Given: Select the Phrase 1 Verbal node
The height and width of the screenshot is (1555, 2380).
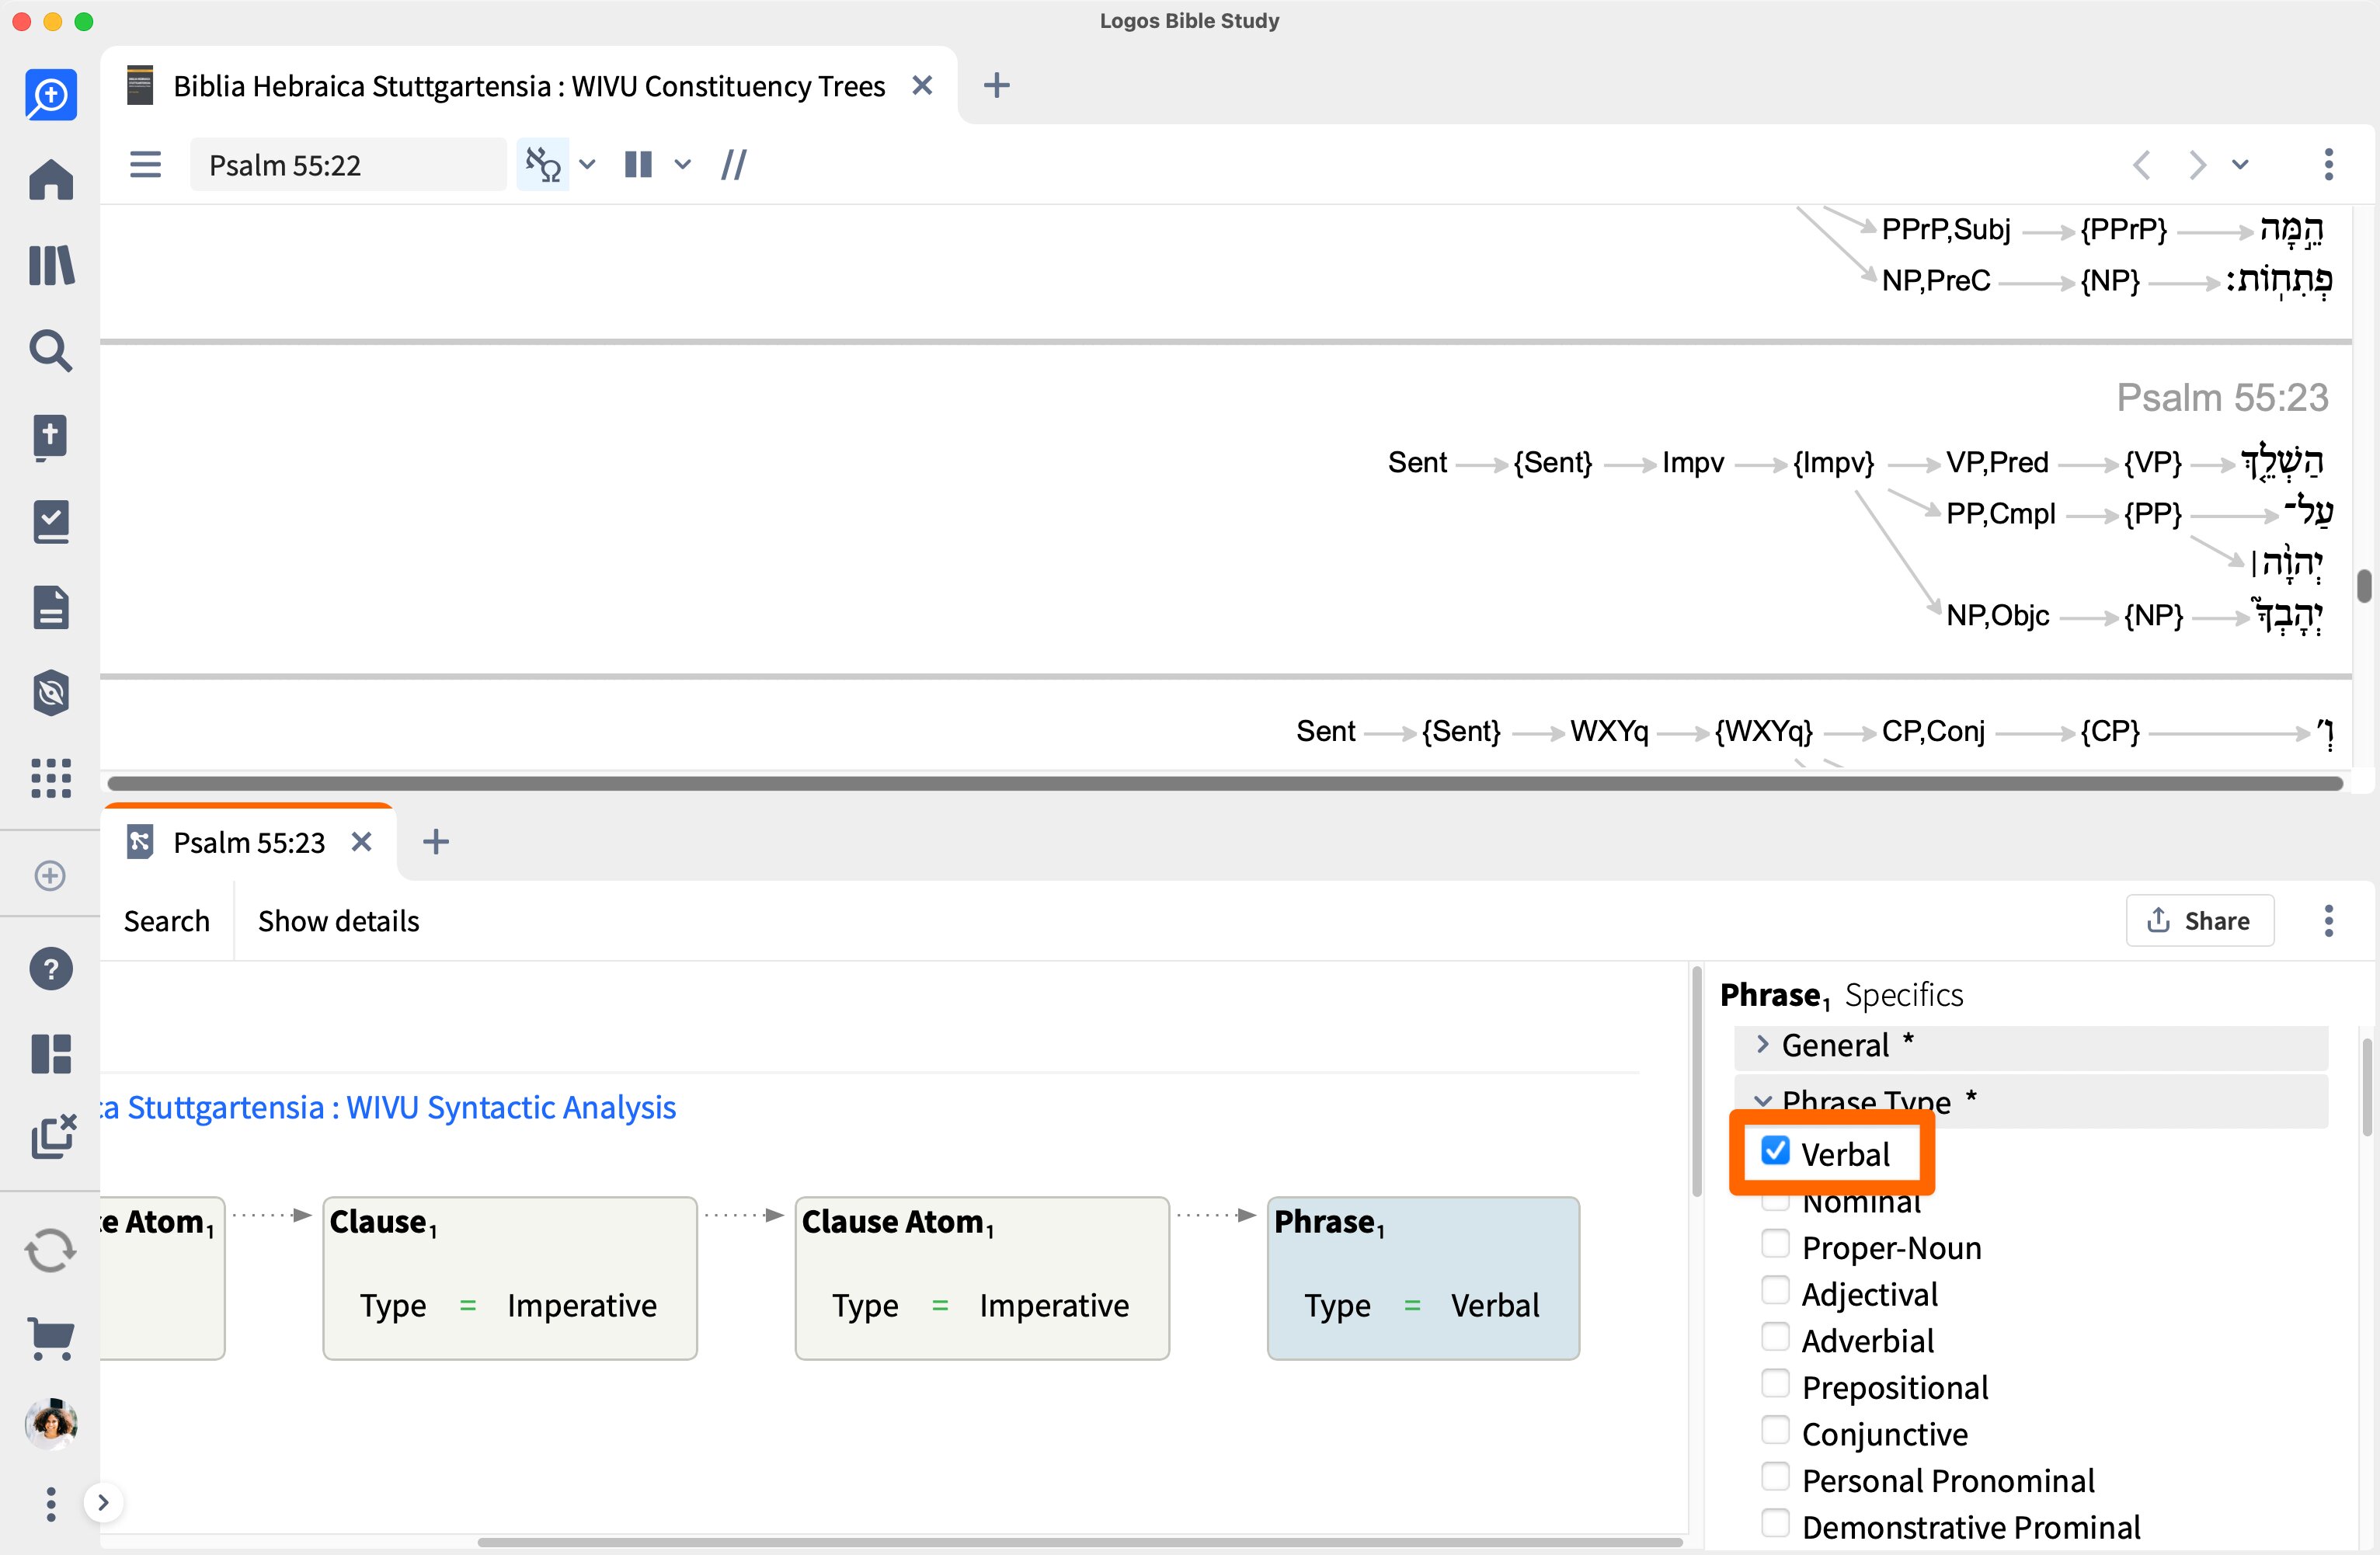Looking at the screenshot, I should click(x=1423, y=1278).
